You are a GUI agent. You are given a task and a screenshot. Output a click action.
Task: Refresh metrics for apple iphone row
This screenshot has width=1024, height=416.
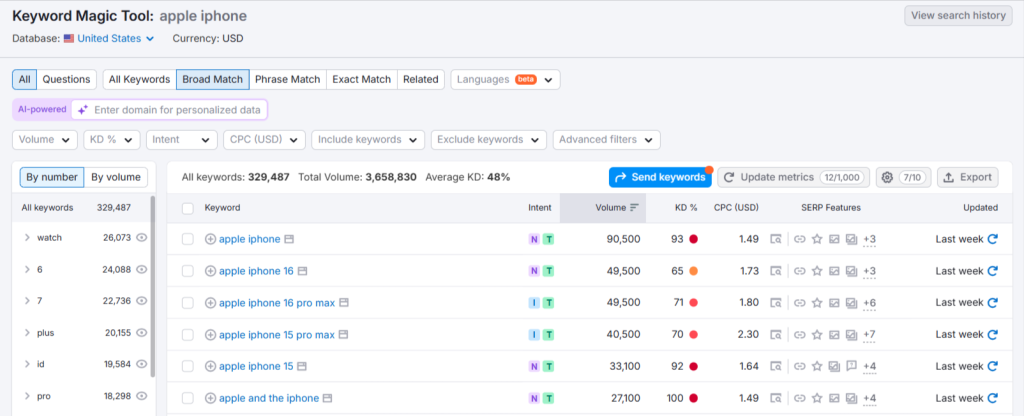tap(993, 239)
